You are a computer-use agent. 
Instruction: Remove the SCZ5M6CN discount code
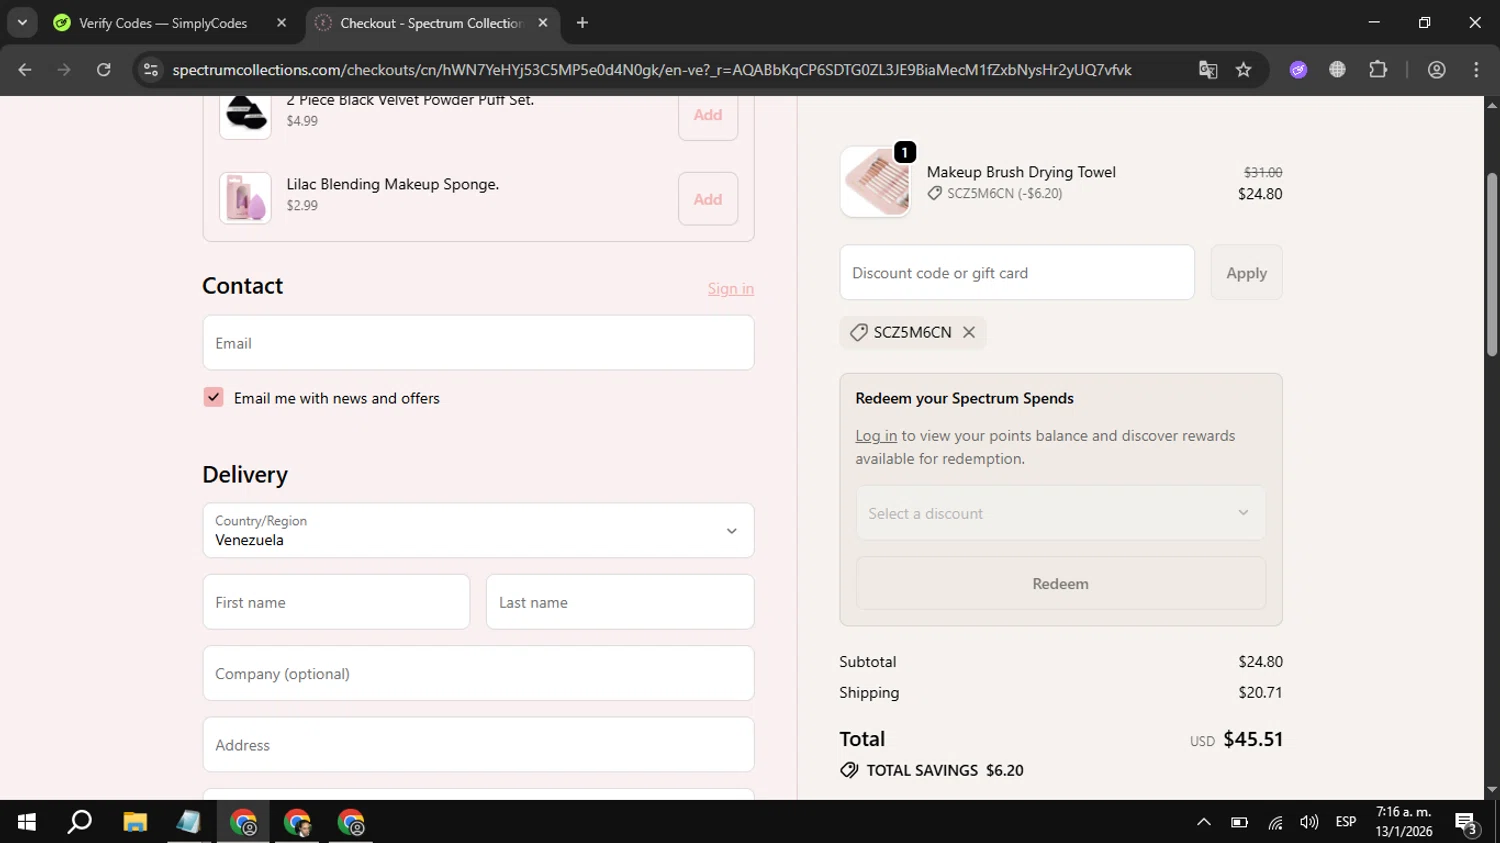(x=969, y=332)
